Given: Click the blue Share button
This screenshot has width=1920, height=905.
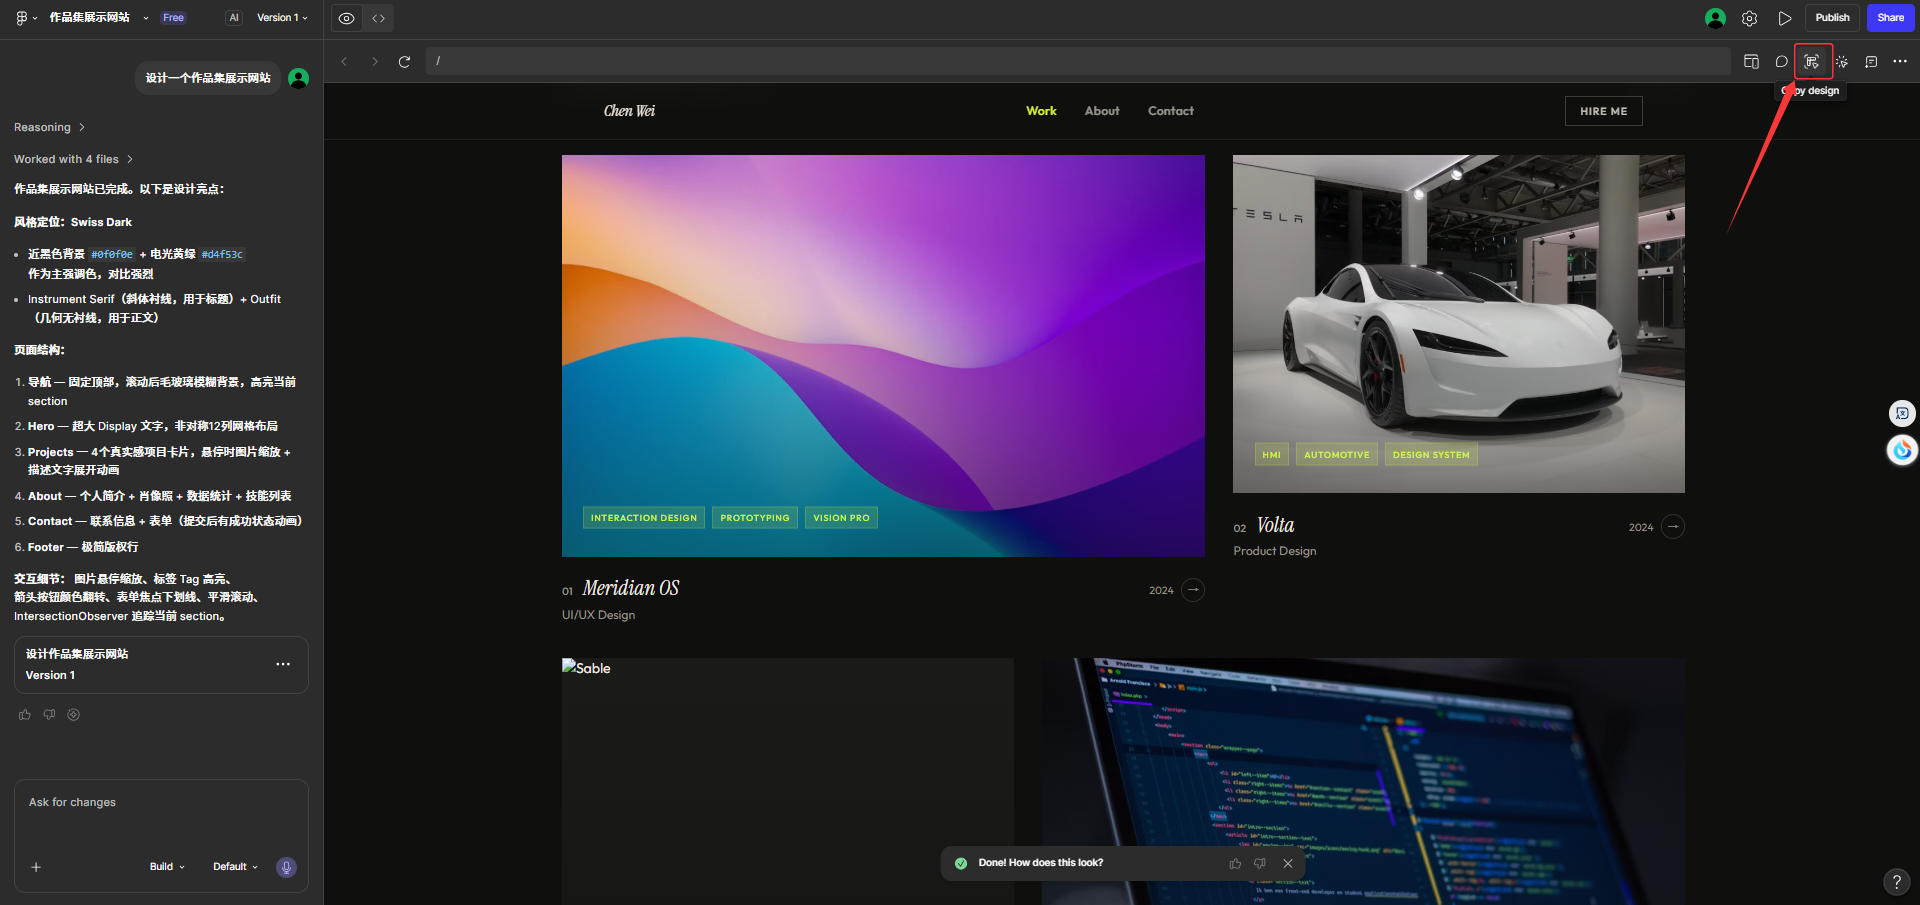Looking at the screenshot, I should click(1890, 18).
